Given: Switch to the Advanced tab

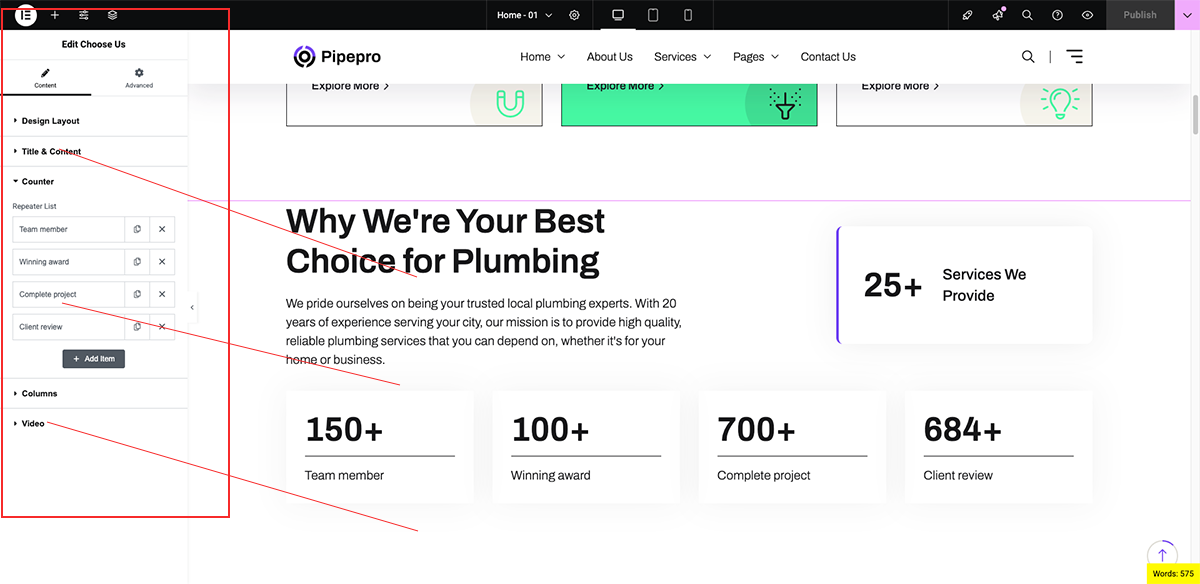Looking at the screenshot, I should point(139,78).
